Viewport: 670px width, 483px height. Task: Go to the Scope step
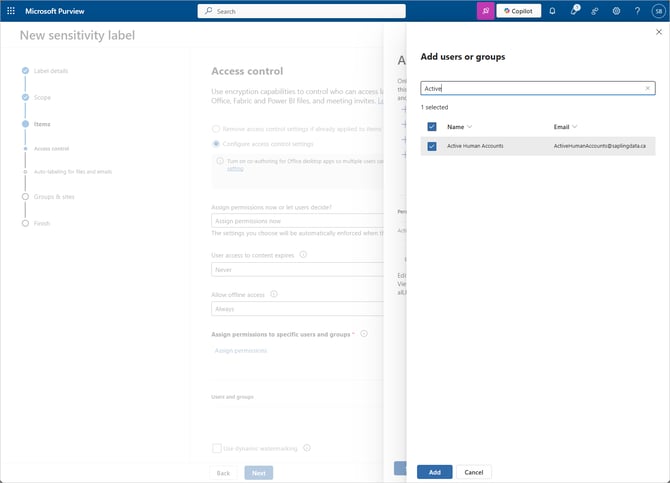point(42,97)
